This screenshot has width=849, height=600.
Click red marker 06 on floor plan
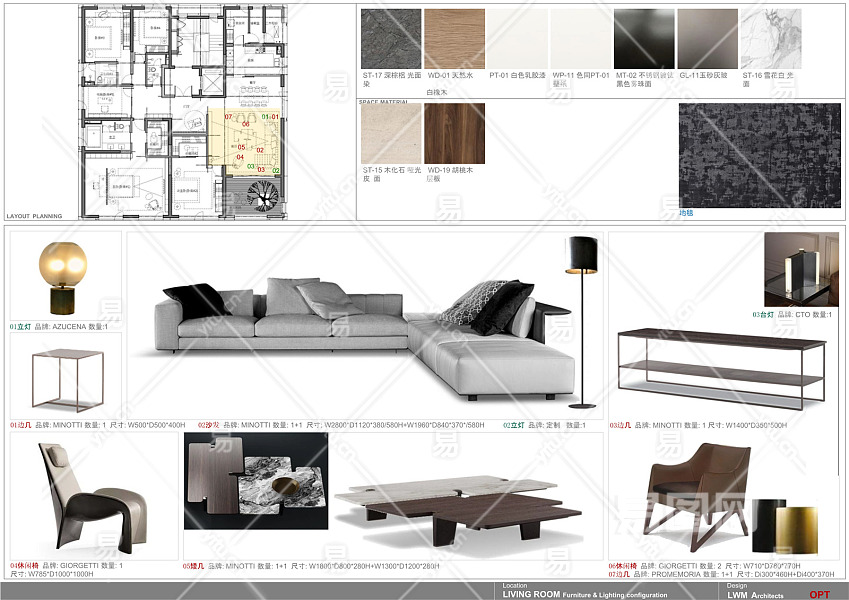[245, 124]
